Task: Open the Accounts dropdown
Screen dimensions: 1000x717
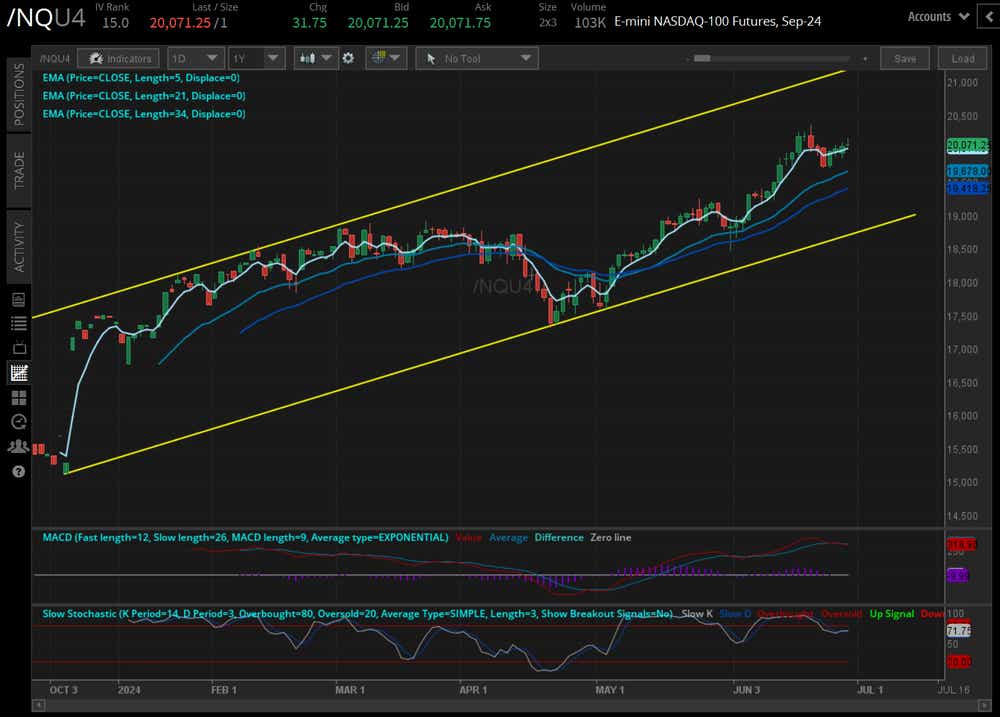Action: pos(938,17)
